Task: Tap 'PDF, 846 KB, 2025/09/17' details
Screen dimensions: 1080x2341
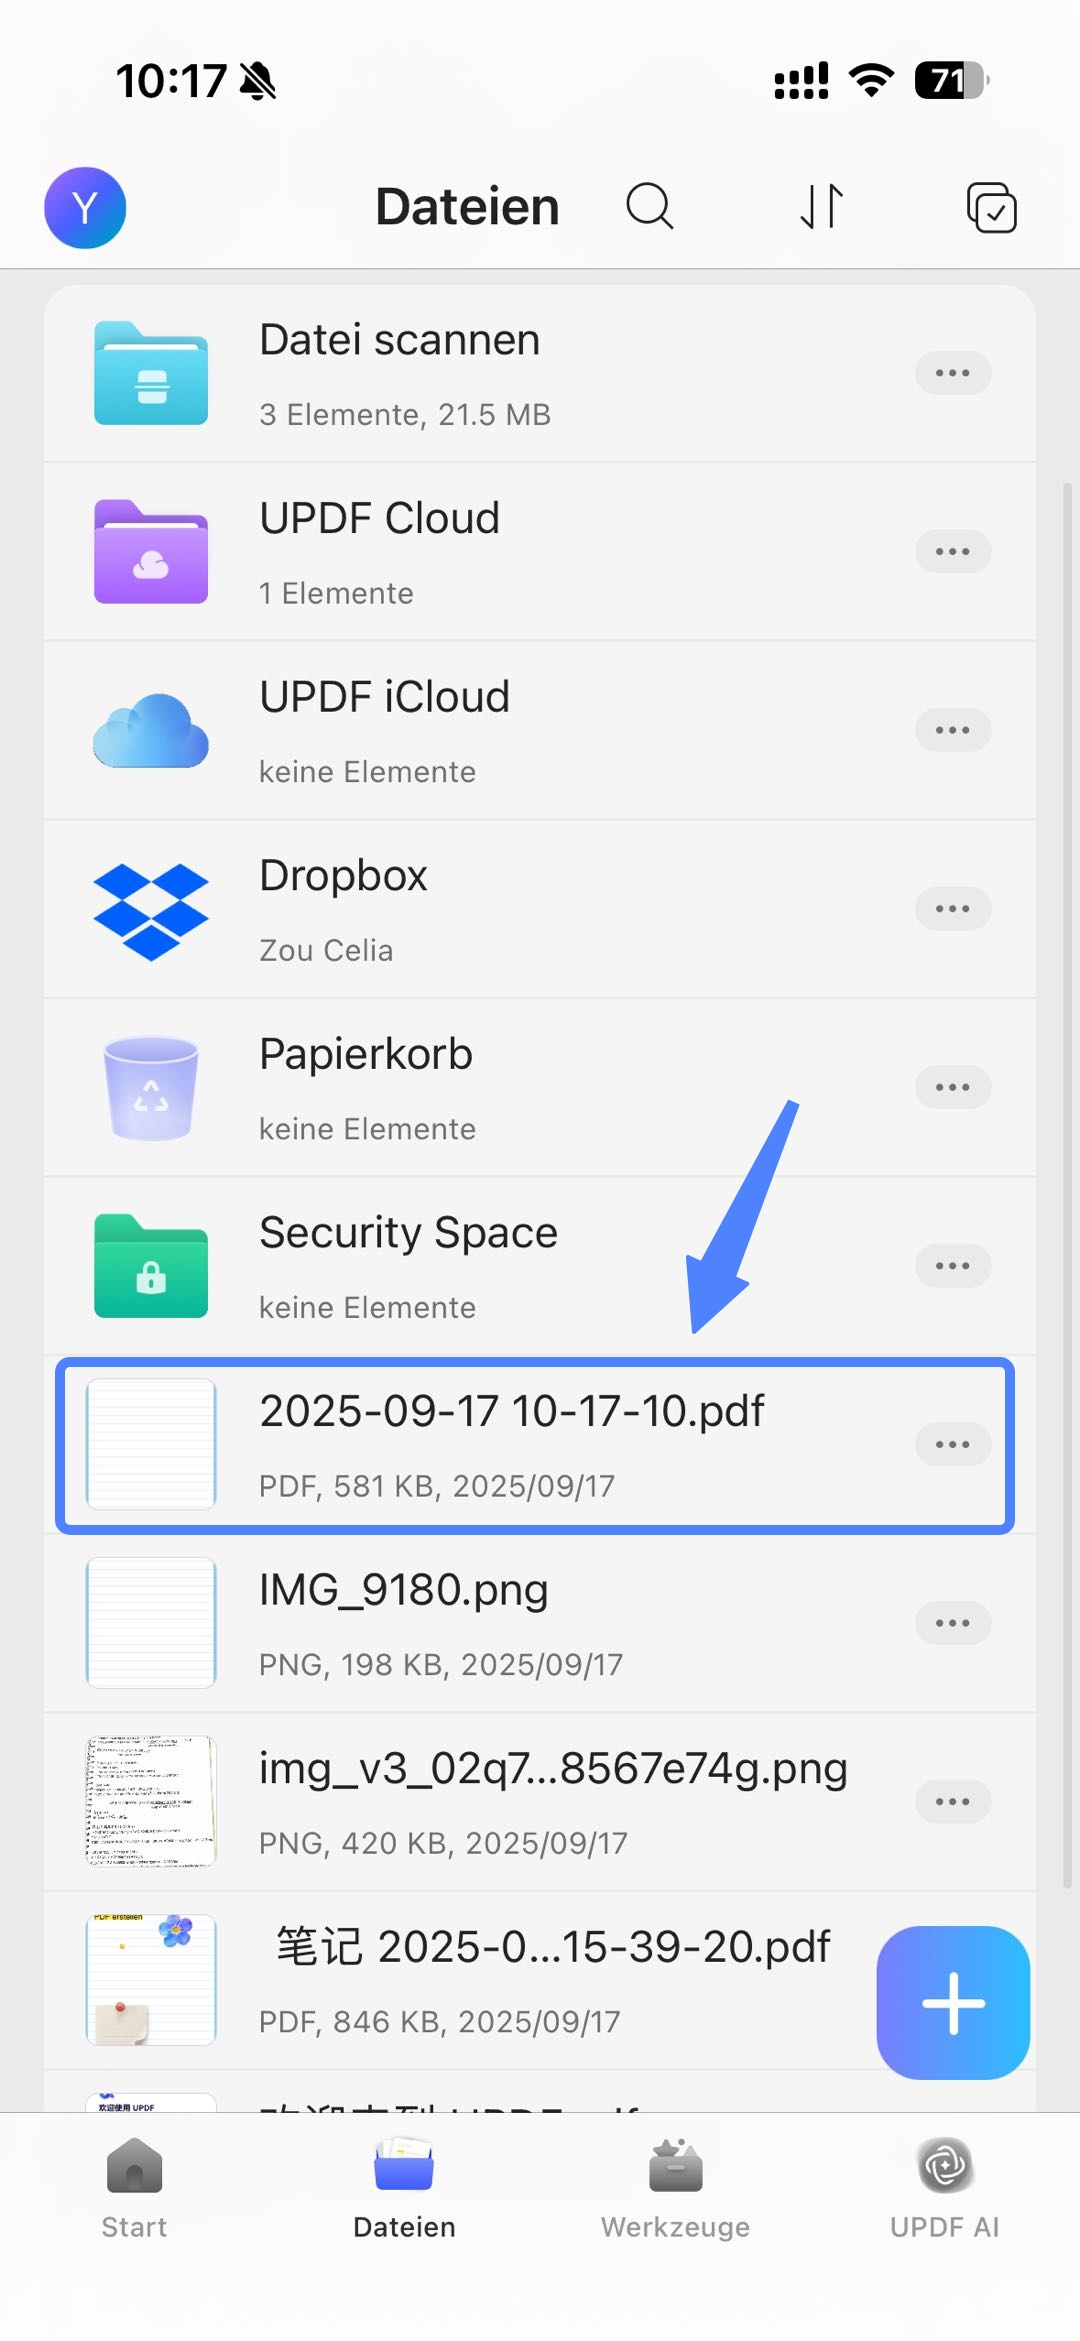Action: coord(439,2021)
